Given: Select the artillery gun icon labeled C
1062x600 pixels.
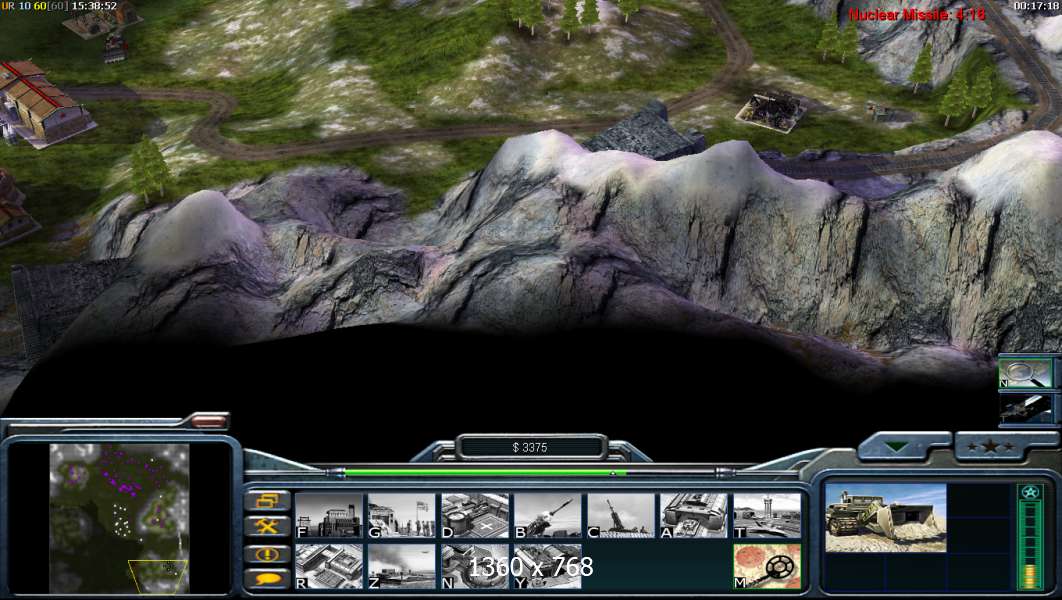Looking at the screenshot, I should click(620, 515).
